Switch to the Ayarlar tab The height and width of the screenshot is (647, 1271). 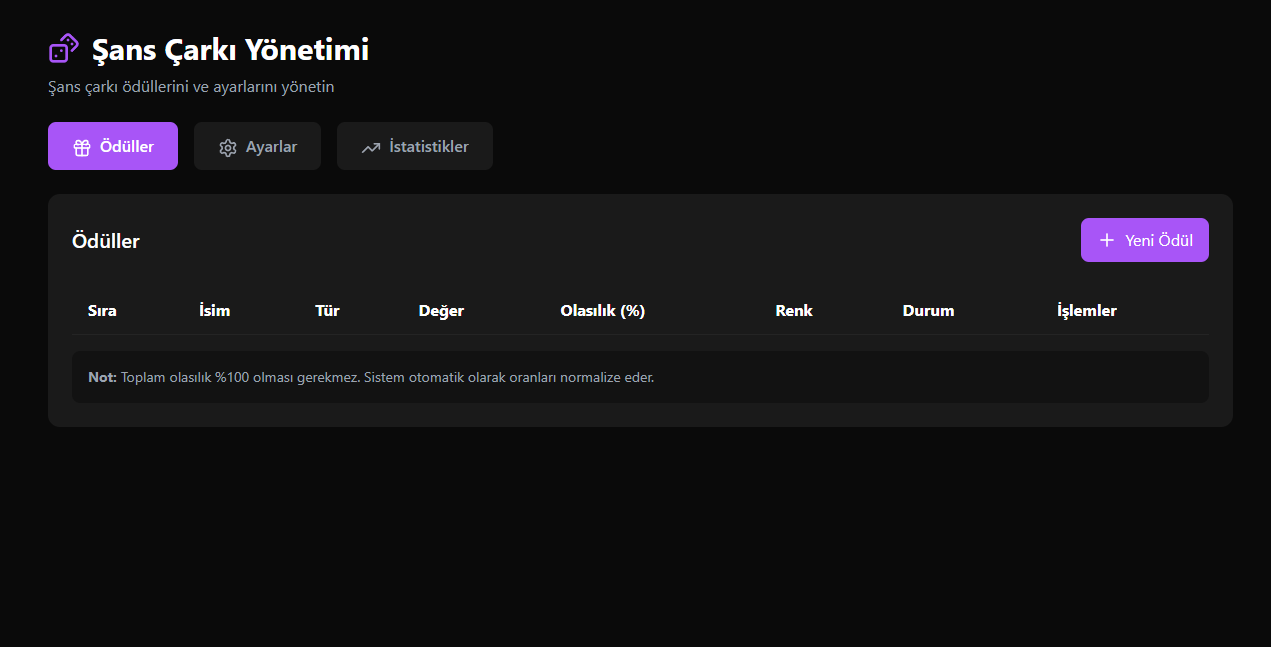click(257, 146)
